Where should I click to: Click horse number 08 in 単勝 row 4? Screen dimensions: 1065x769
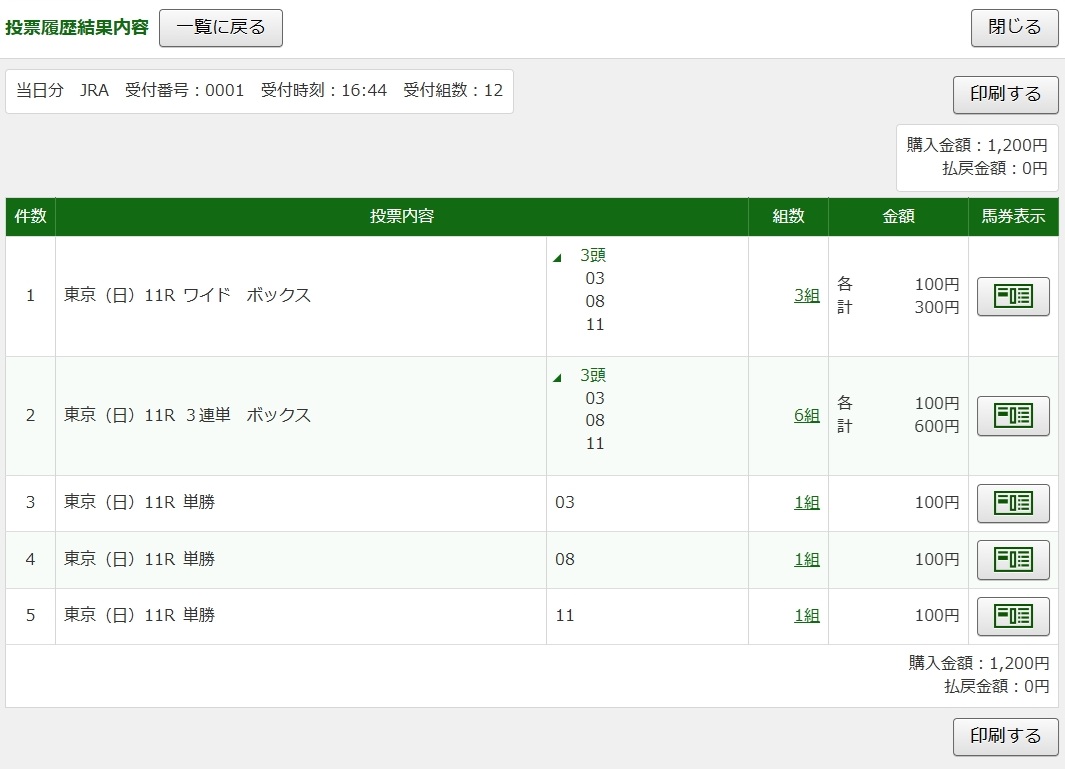pyautogui.click(x=565, y=559)
